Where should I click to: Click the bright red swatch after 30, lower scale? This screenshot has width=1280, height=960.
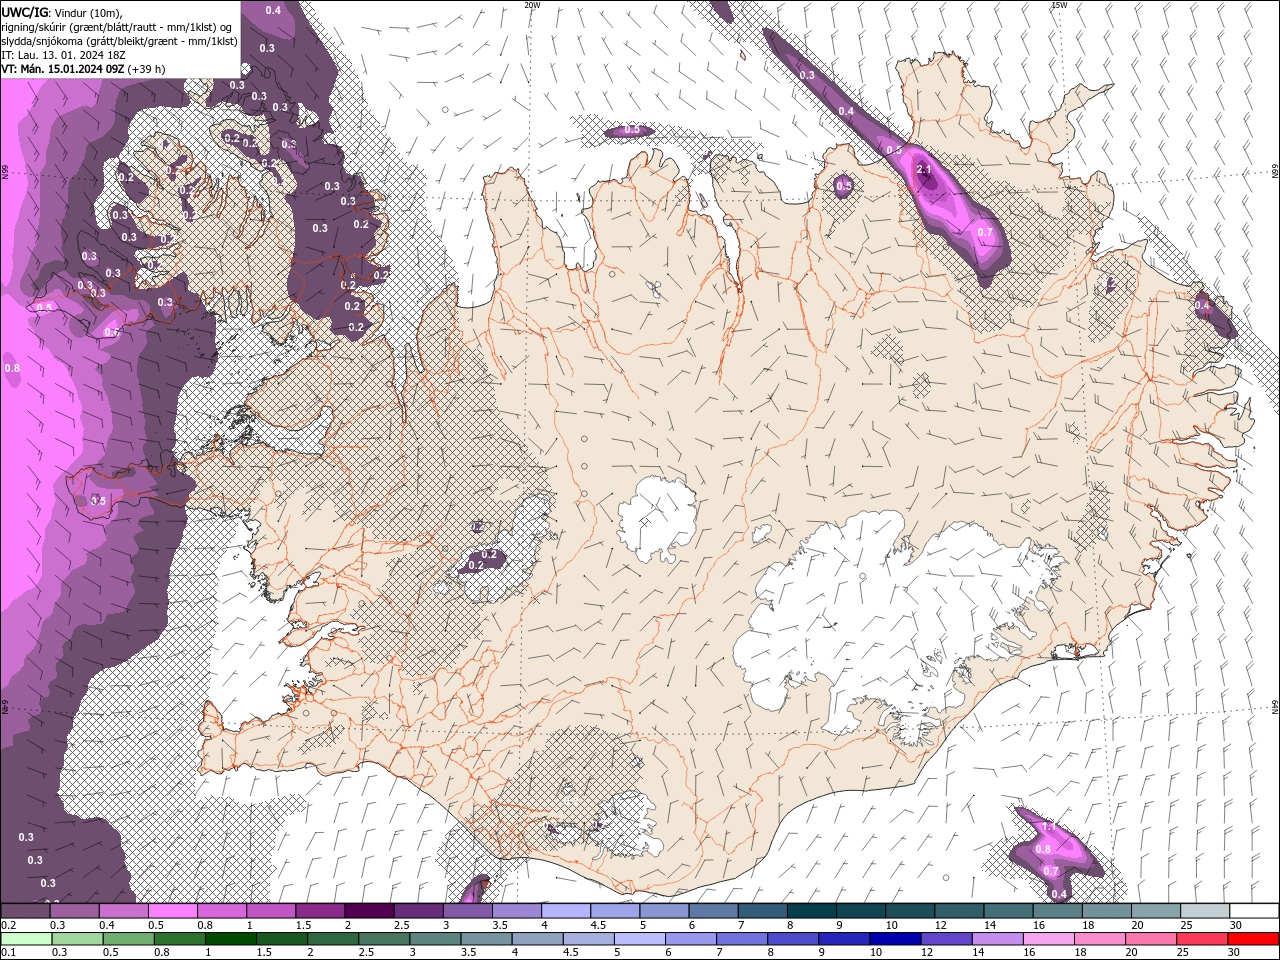pos(1254,939)
